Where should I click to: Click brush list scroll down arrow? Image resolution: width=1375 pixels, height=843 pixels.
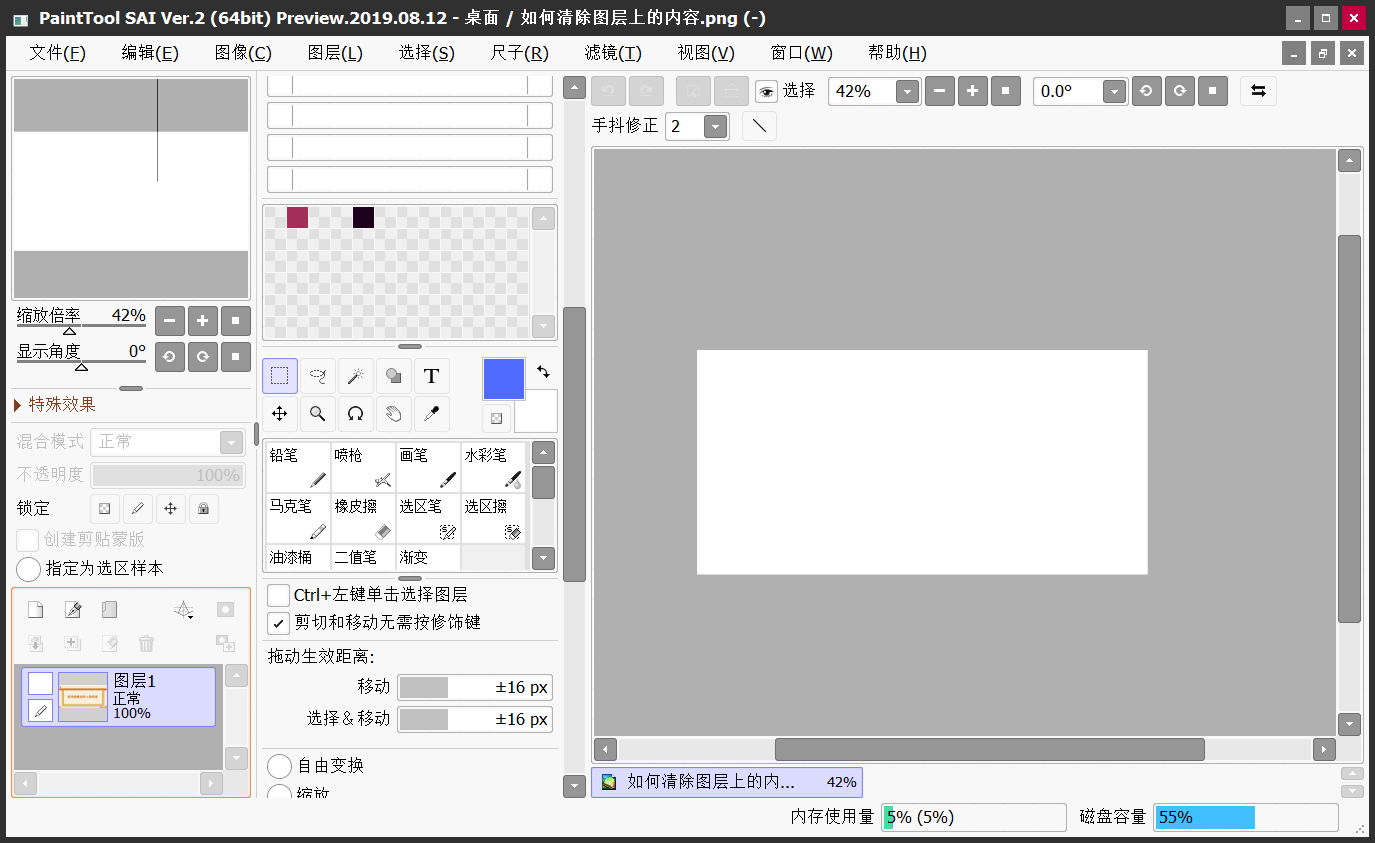click(543, 558)
